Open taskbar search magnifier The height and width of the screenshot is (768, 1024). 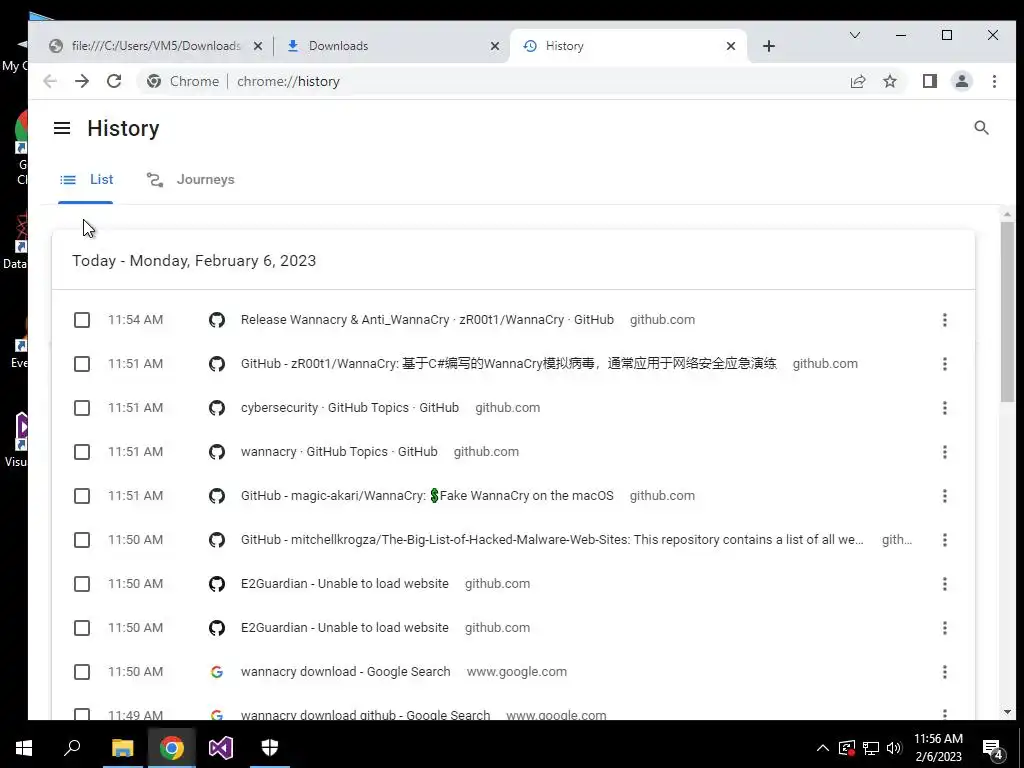click(72, 747)
